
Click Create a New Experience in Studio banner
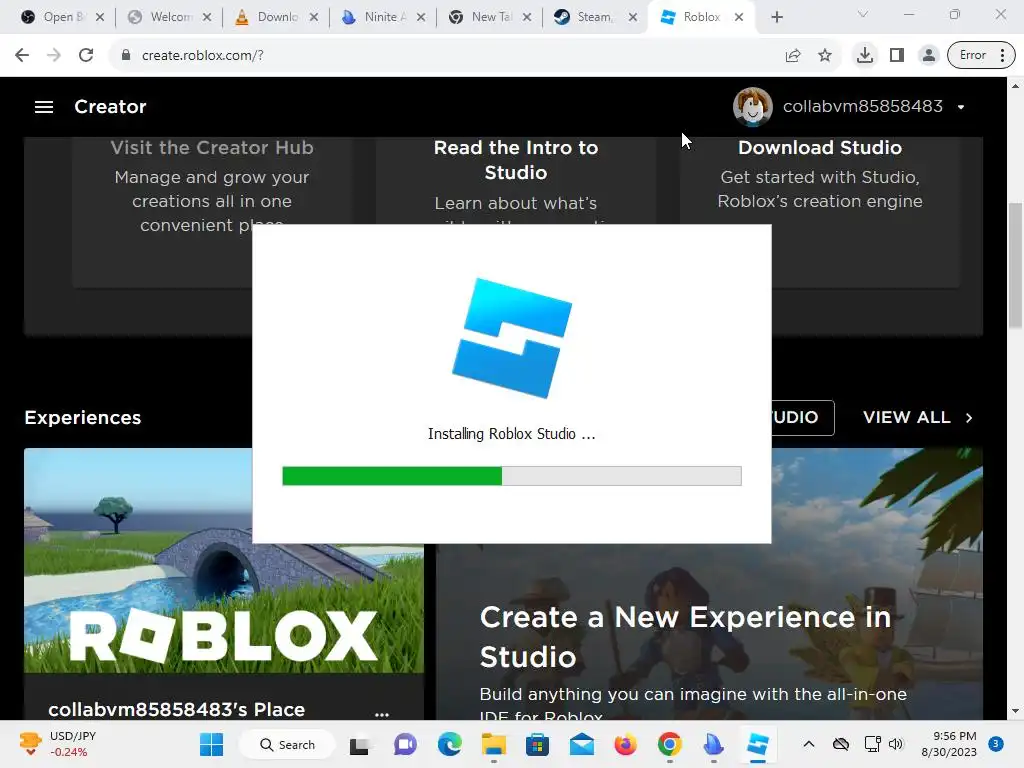click(709, 632)
